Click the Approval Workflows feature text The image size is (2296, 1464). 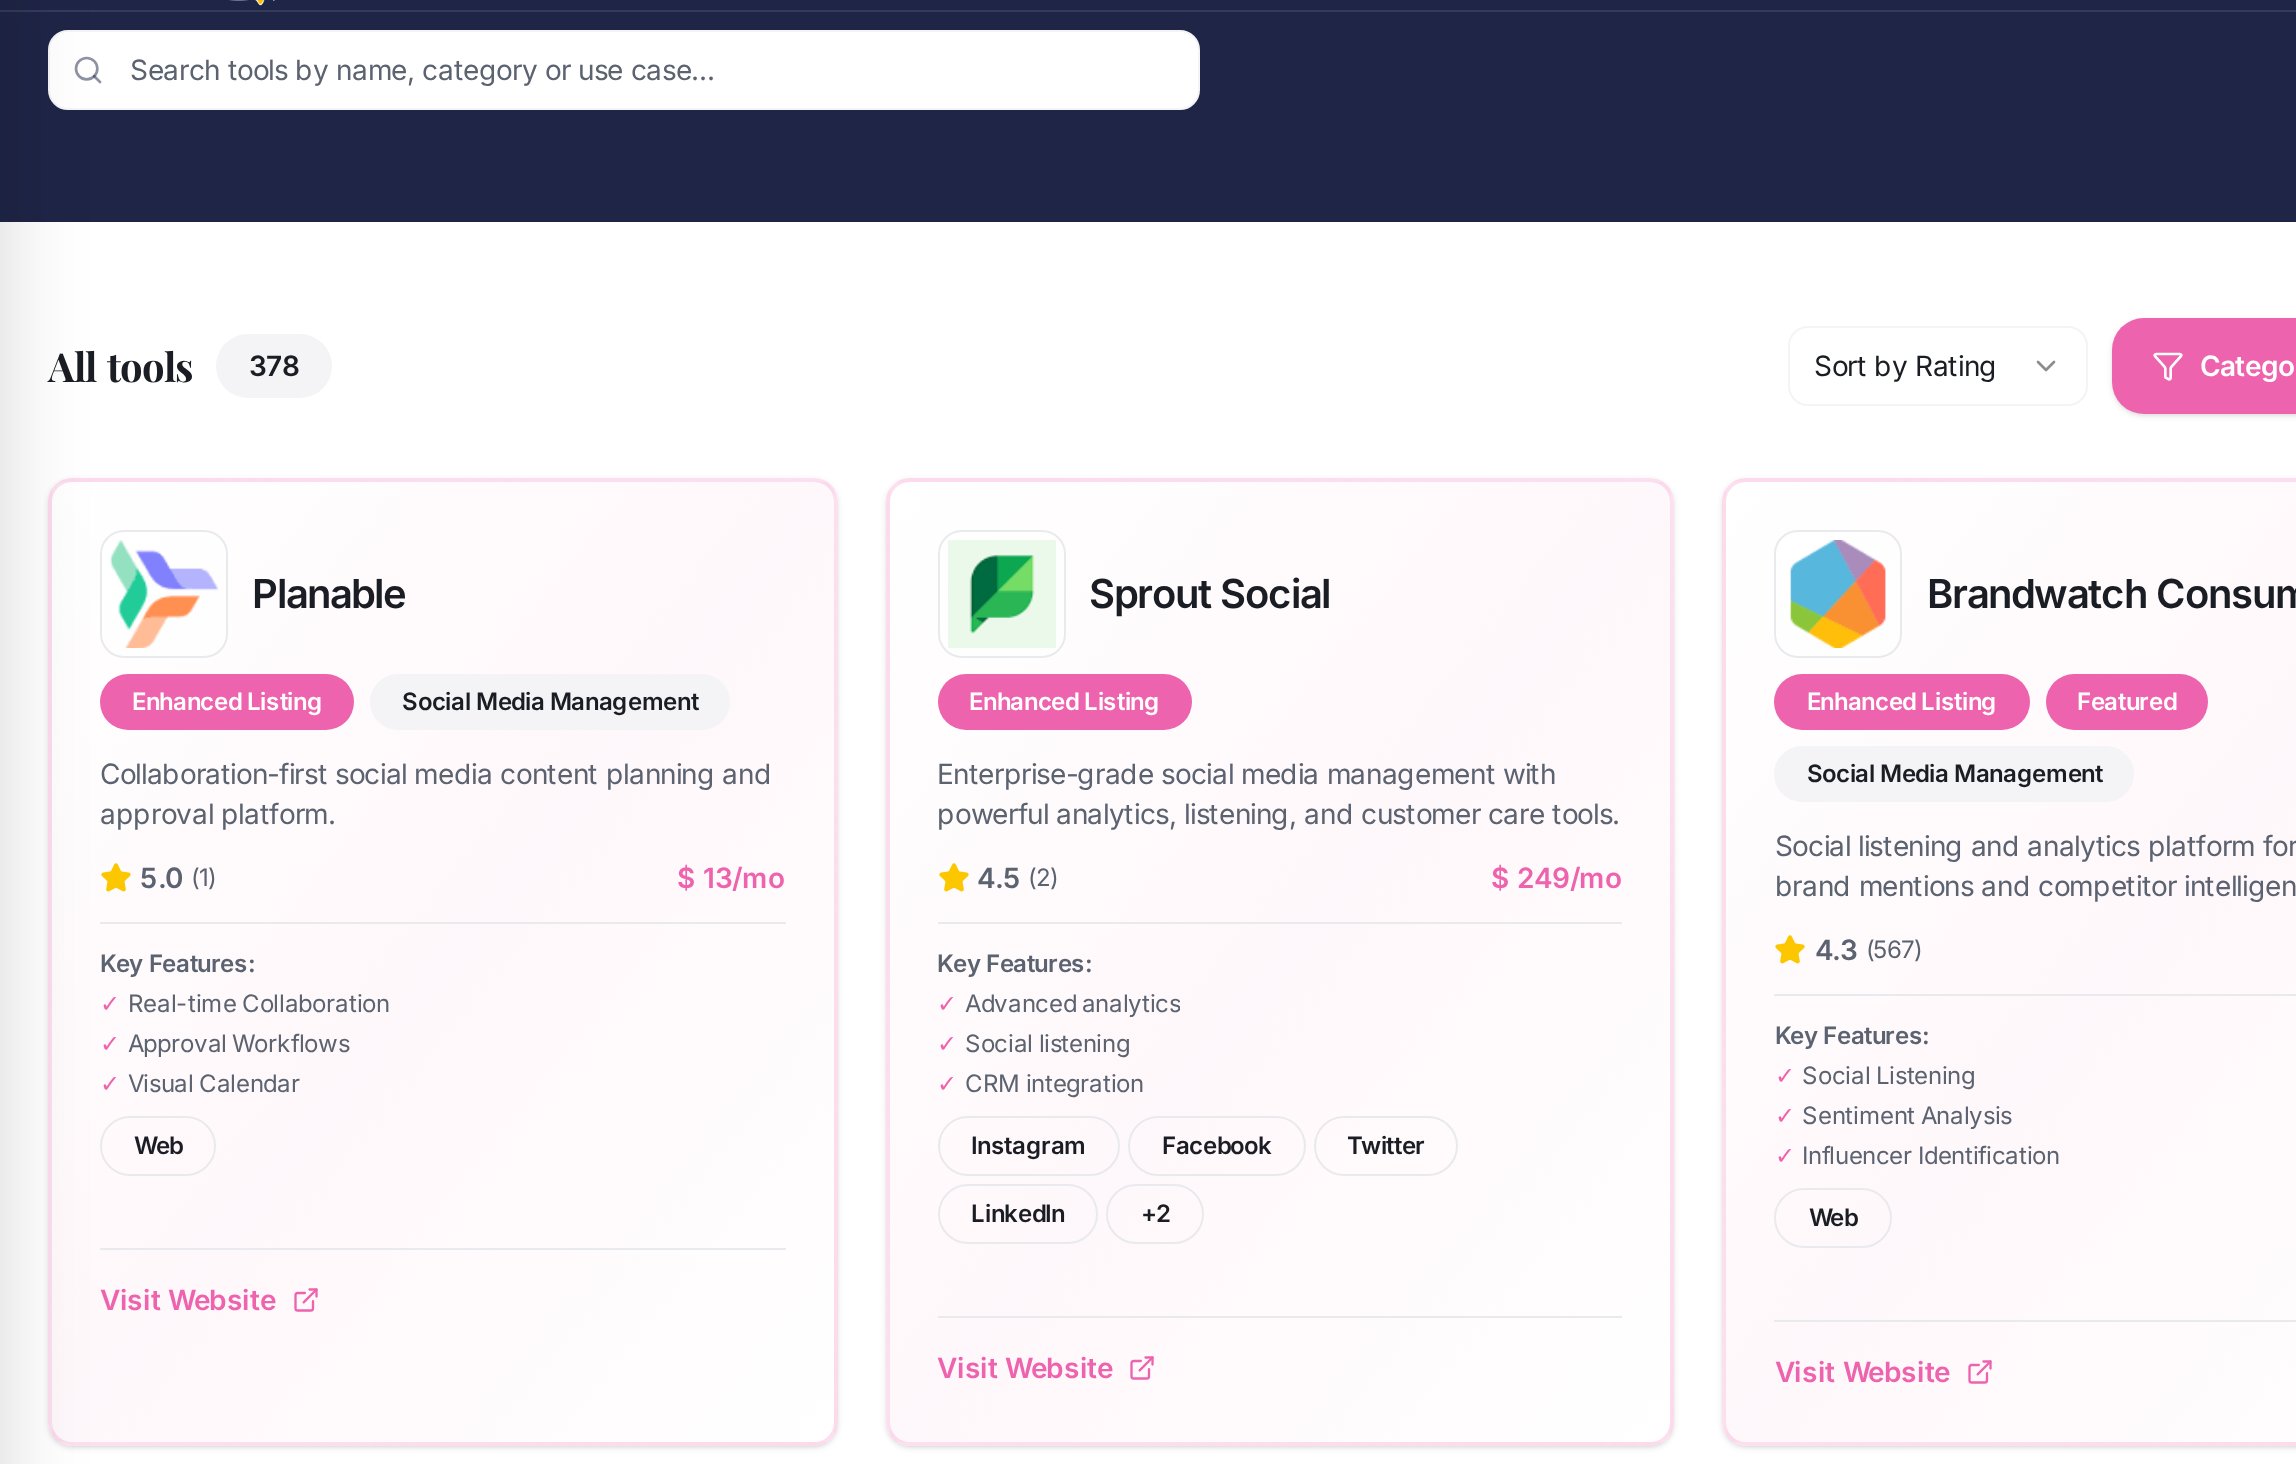239,1044
